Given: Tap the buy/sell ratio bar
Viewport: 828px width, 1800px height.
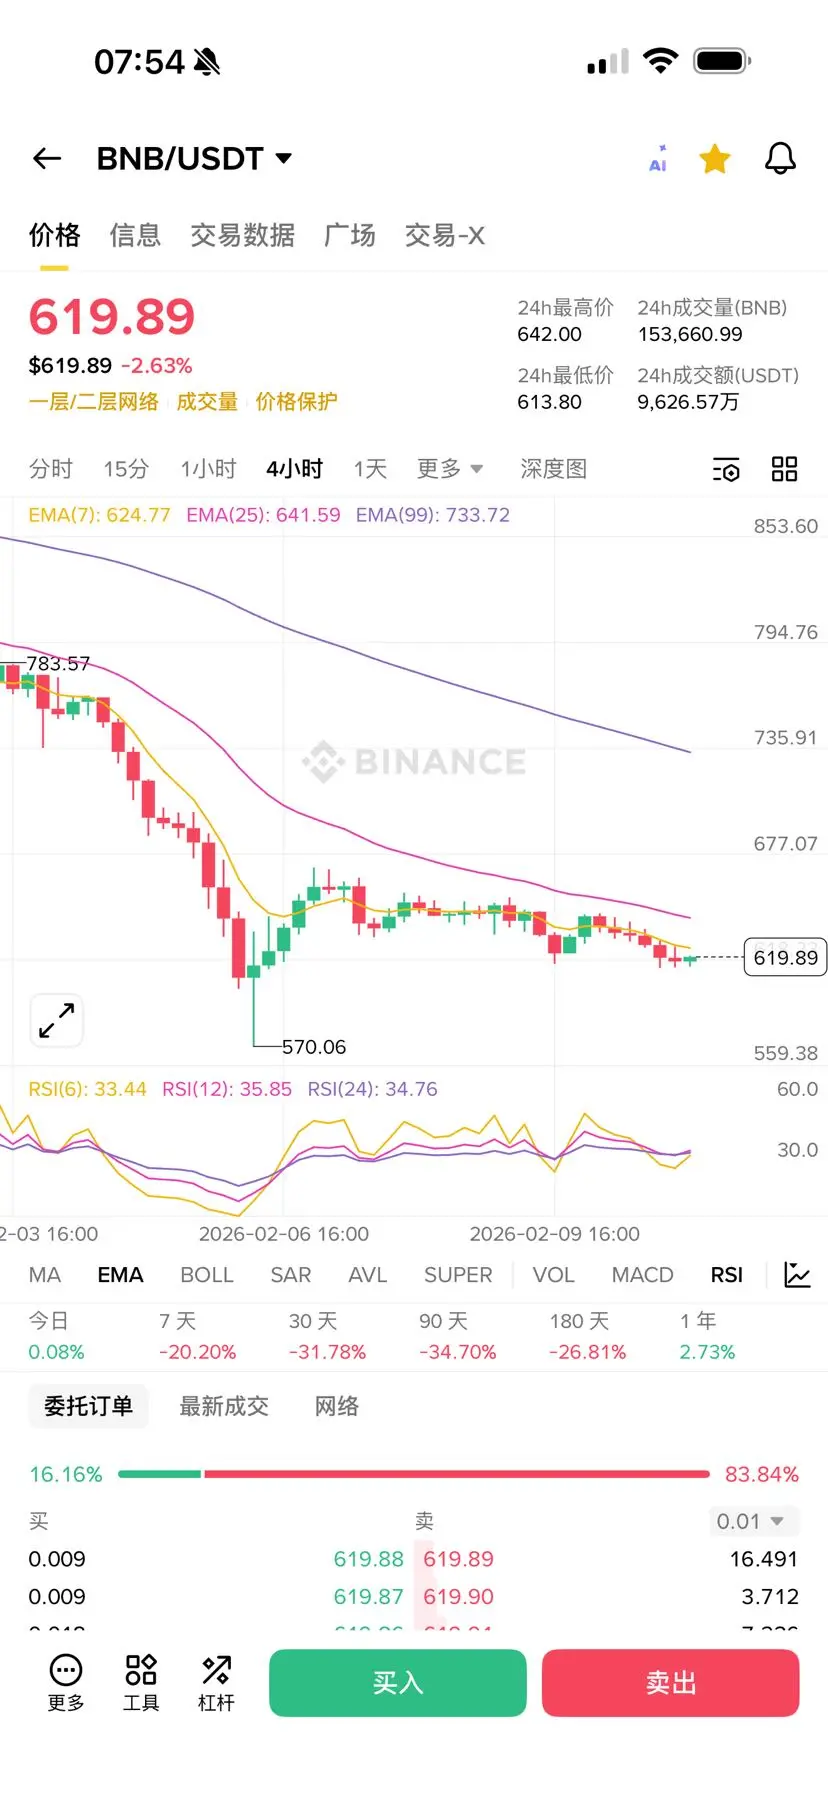Looking at the screenshot, I should click(414, 1474).
